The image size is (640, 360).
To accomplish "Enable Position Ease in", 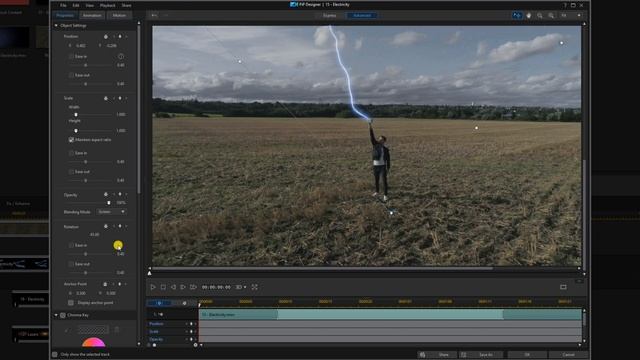I will [71, 56].
